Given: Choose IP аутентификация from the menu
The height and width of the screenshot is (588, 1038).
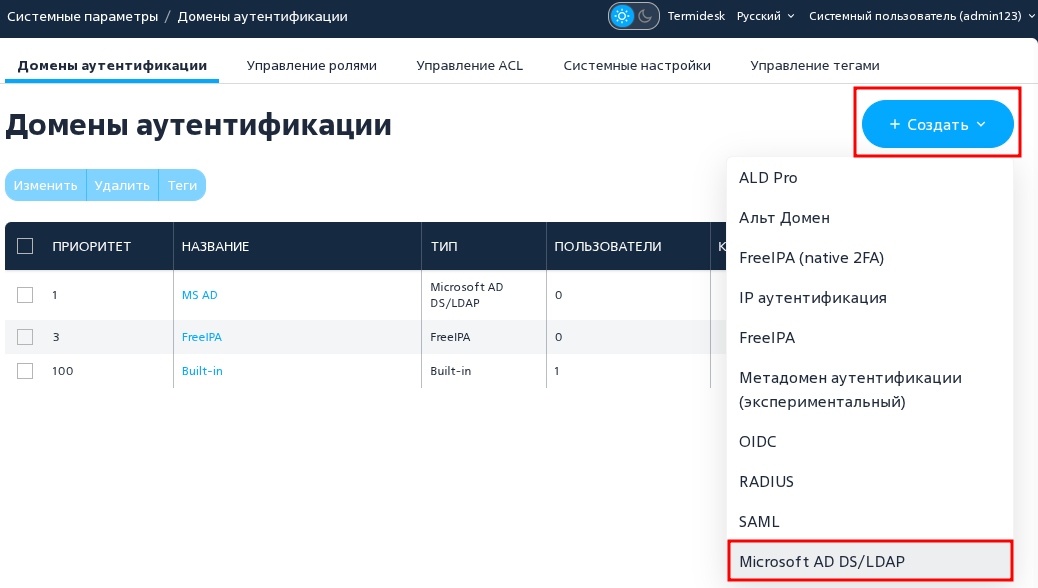Looking at the screenshot, I should point(870,298).
